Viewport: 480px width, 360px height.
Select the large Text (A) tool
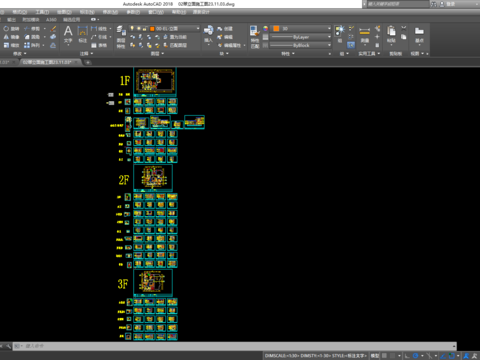pos(68,32)
